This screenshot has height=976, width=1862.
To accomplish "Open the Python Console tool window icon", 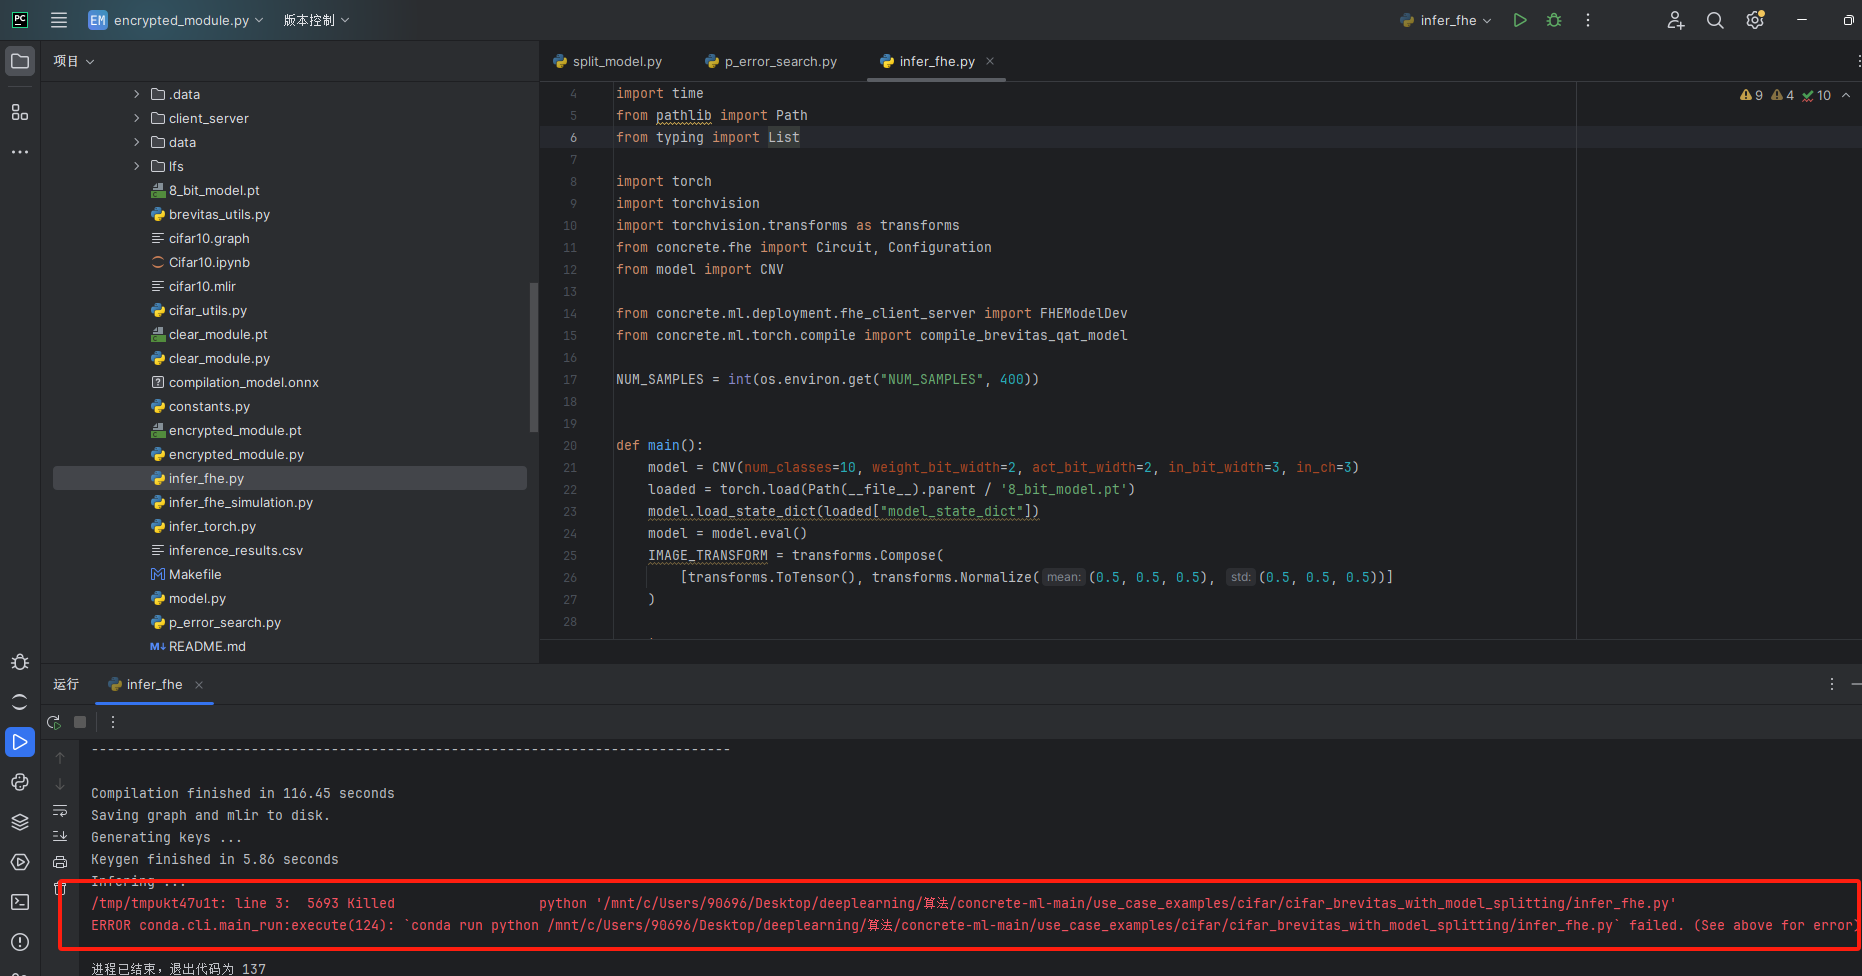I will point(20,782).
